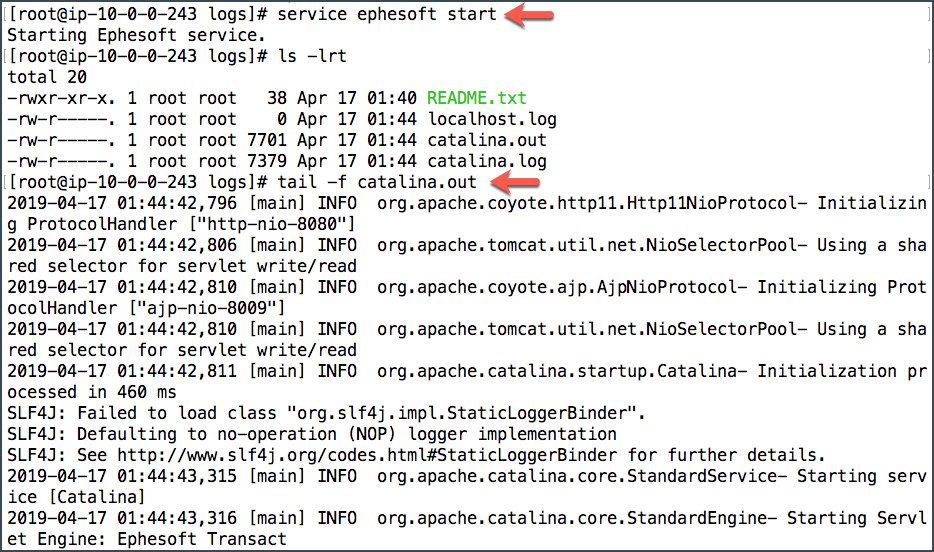Image resolution: width=934 pixels, height=552 pixels.
Task: Click 'SLF4J: Failed to load class' line
Action: [x=326, y=413]
